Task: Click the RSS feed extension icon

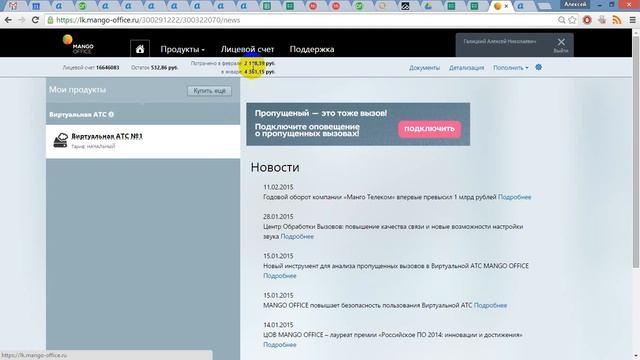Action: 617,20
